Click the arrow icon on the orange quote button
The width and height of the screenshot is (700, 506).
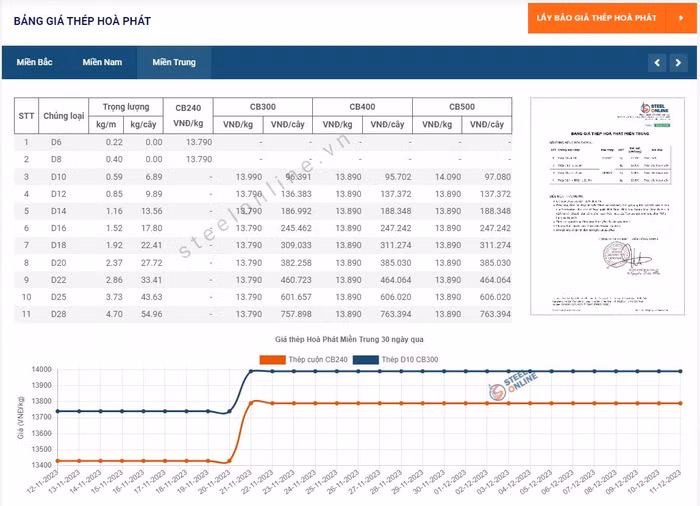[x=681, y=18]
